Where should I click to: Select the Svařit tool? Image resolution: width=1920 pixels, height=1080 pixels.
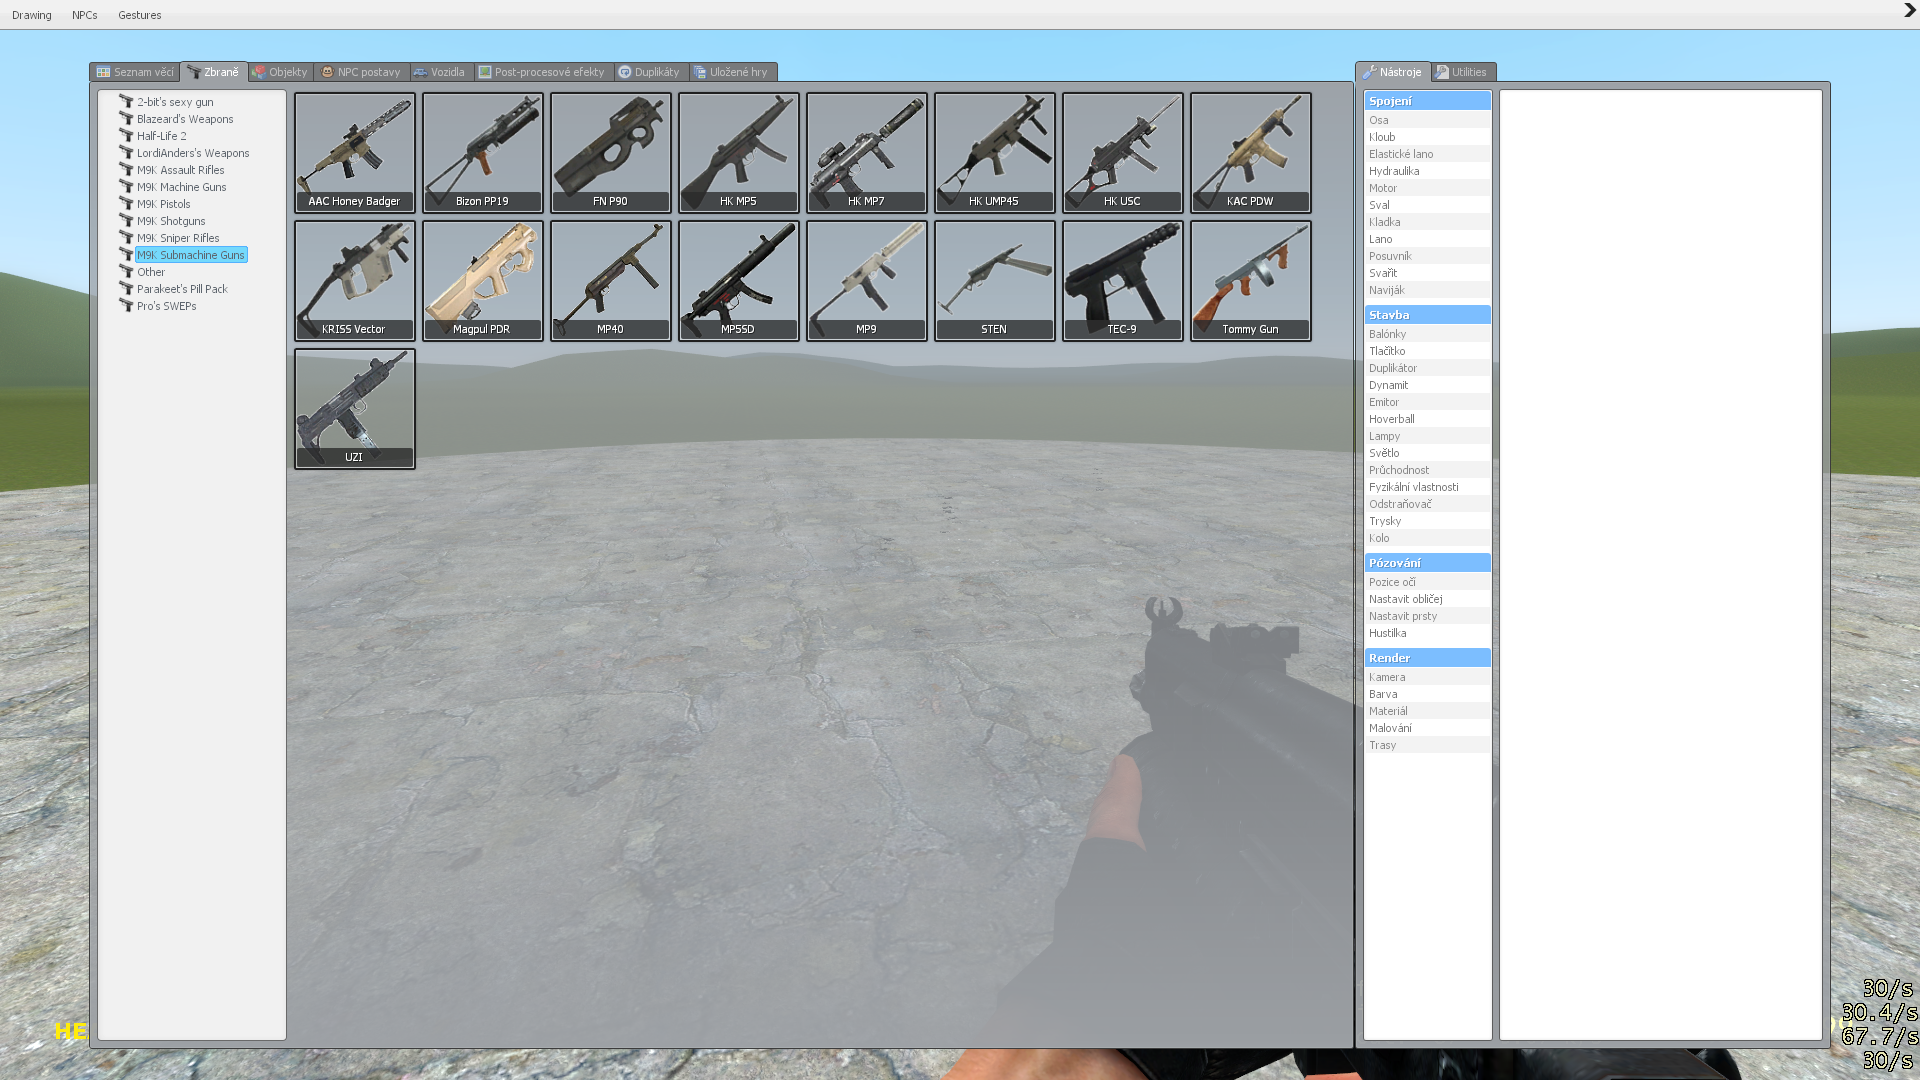(1427, 273)
